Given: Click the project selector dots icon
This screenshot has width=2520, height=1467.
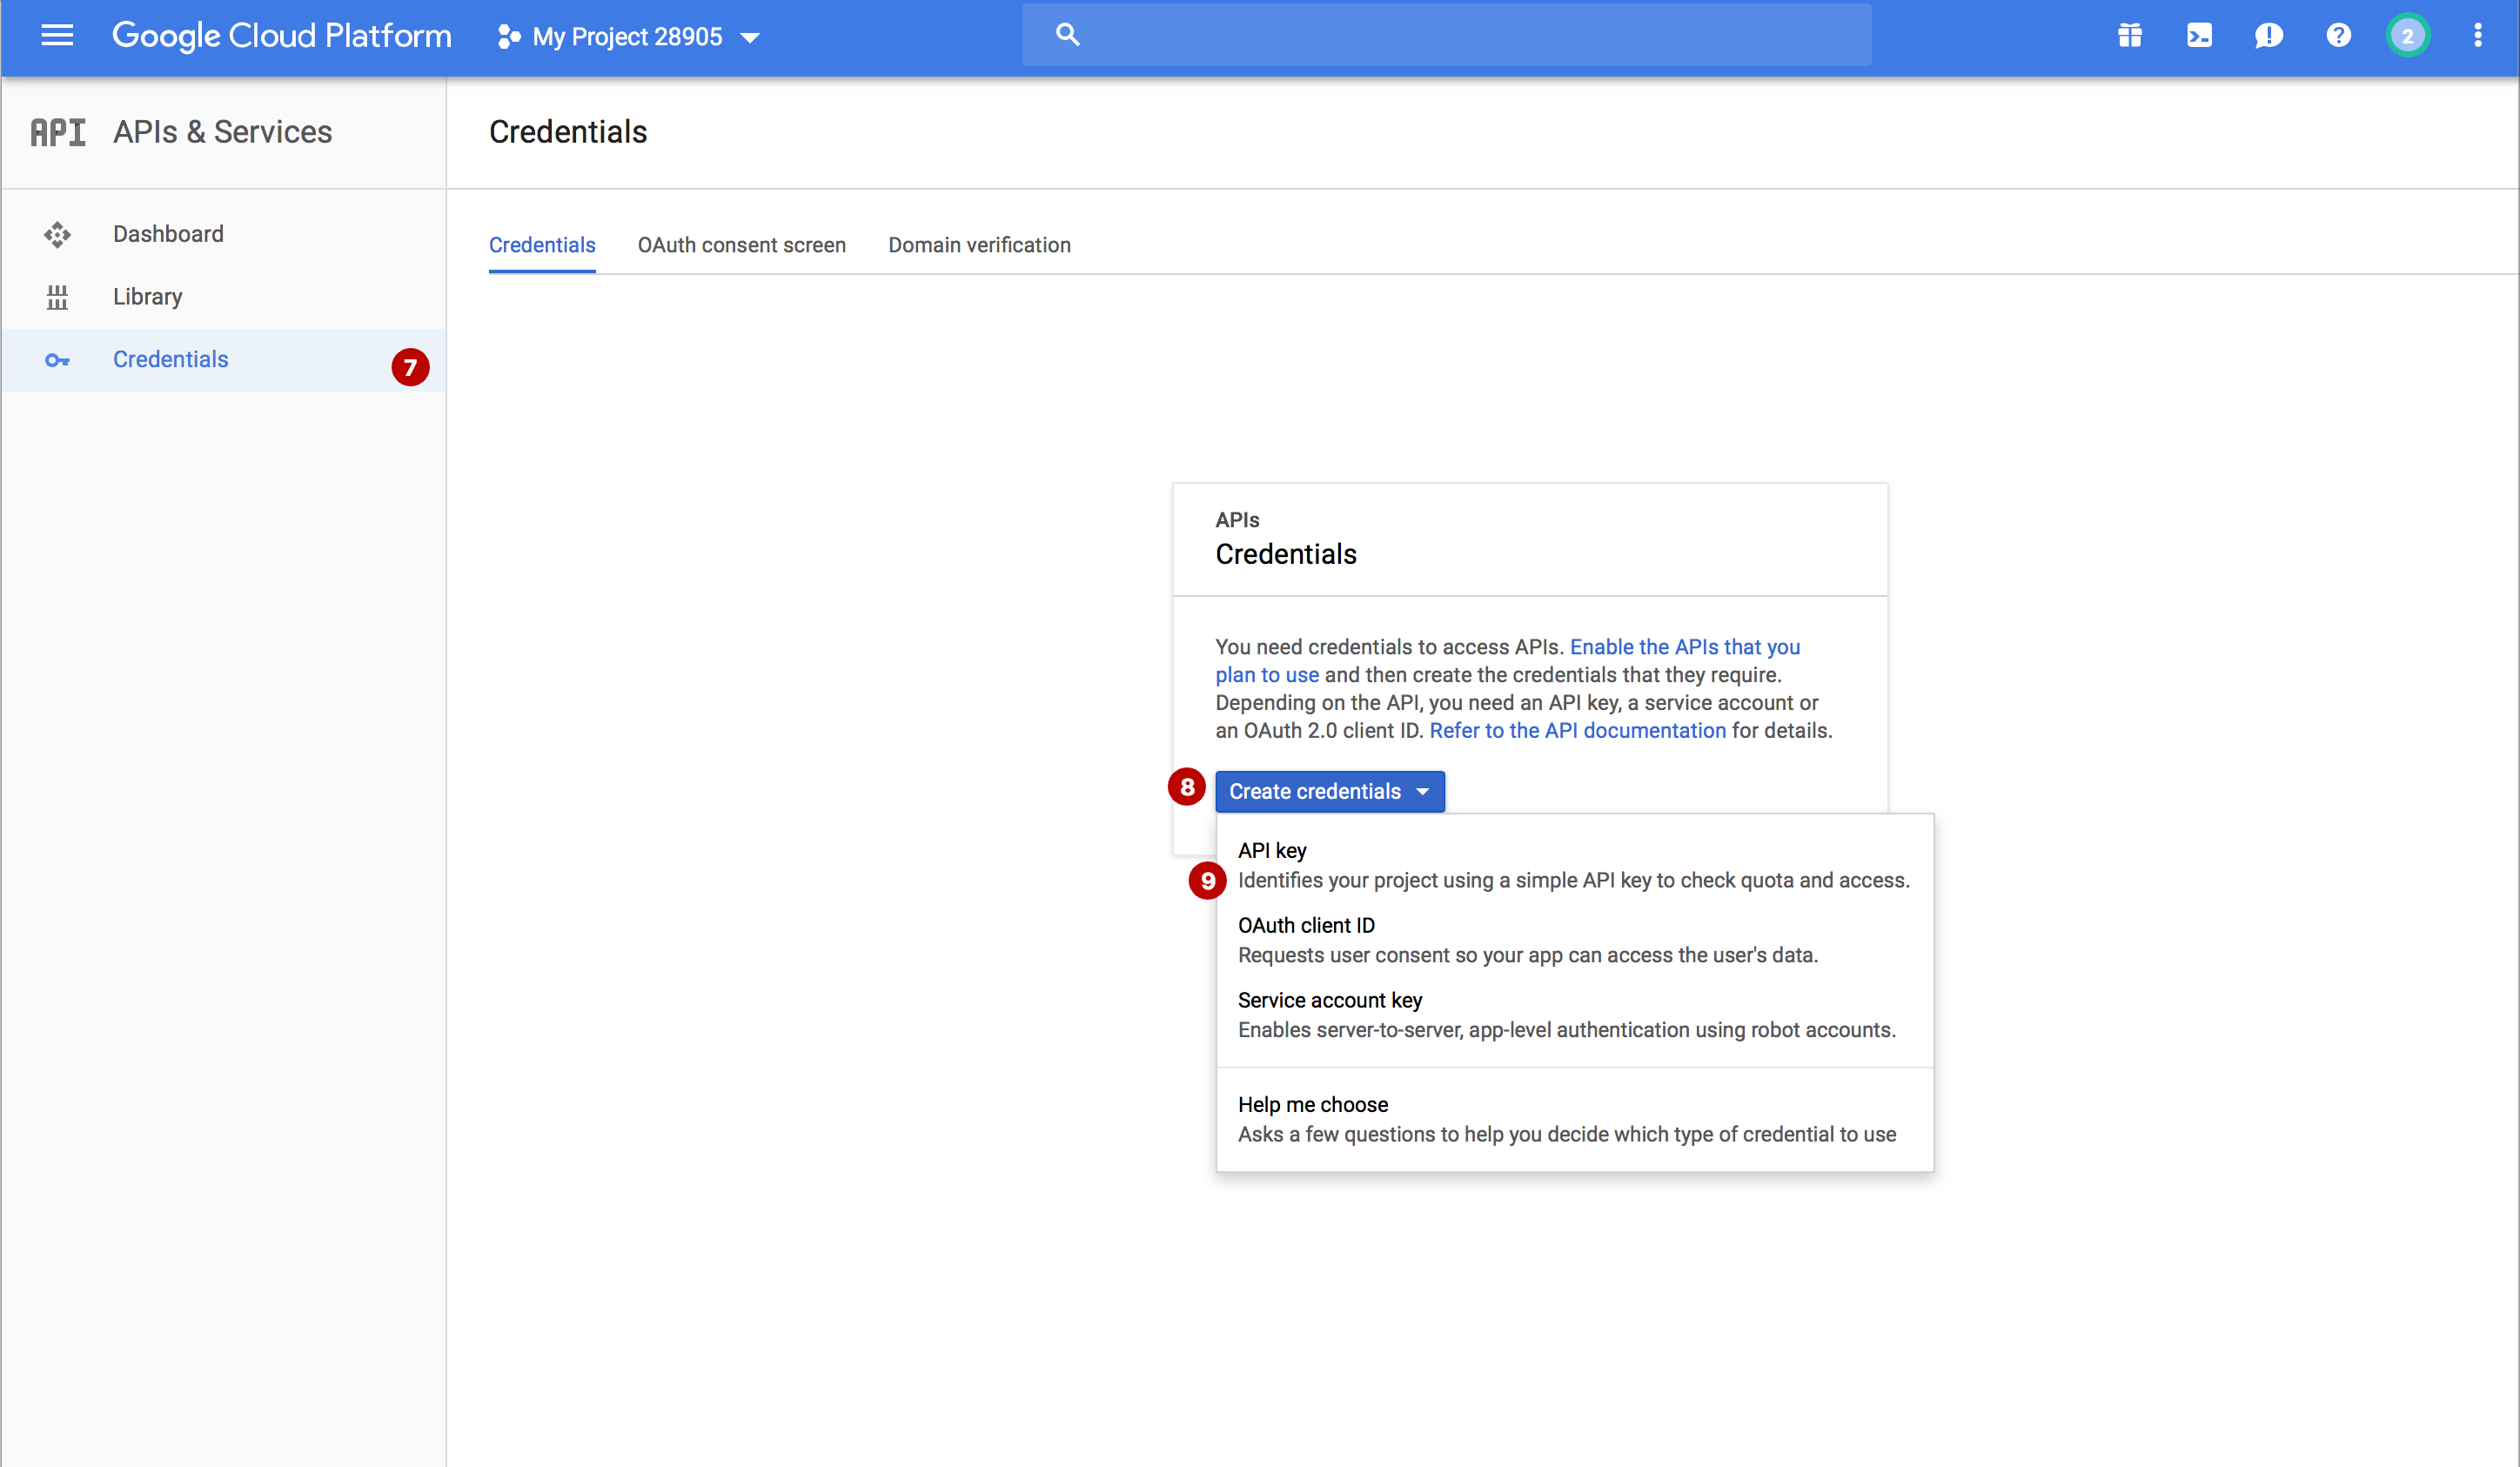Looking at the screenshot, I should point(509,37).
